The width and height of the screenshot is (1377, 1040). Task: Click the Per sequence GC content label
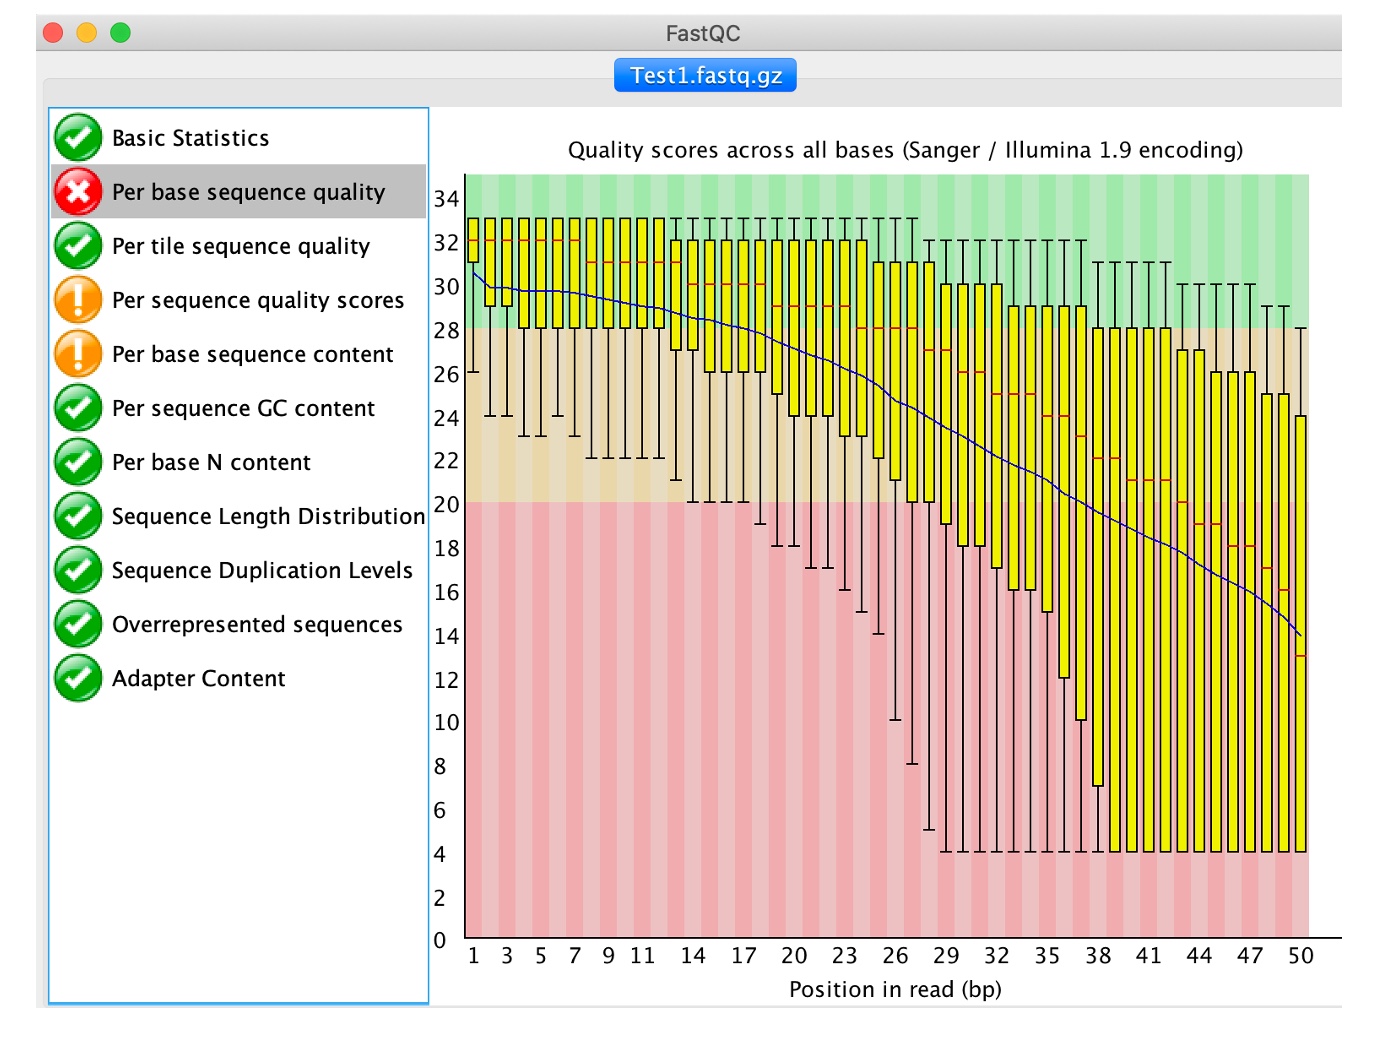pos(243,408)
